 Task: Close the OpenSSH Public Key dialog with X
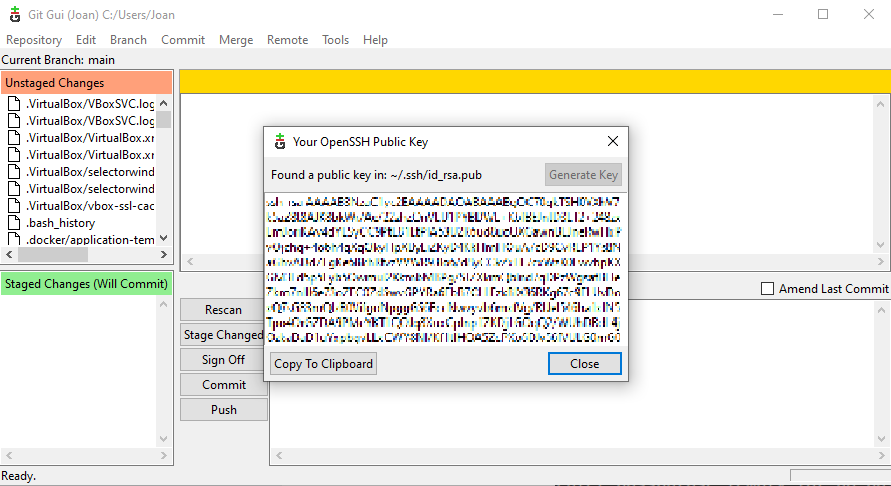pos(613,141)
